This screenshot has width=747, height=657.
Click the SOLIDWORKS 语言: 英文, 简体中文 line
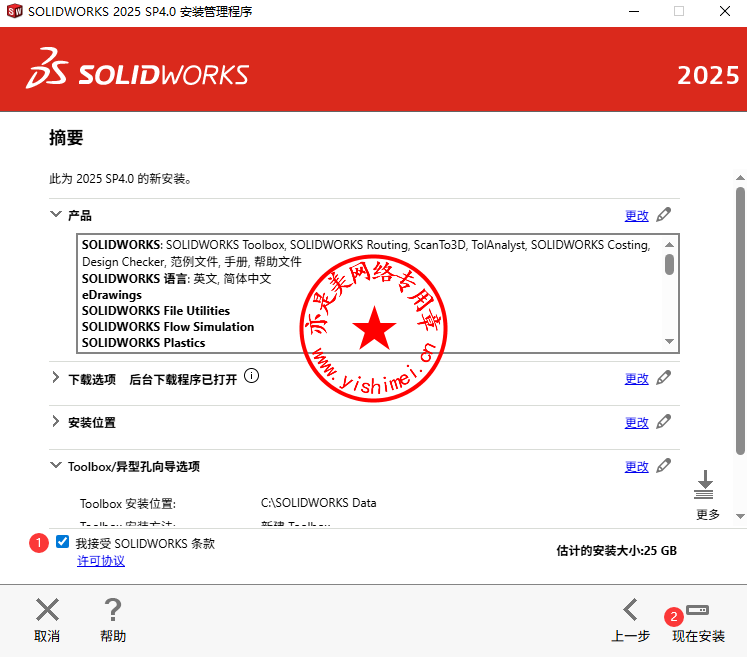(176, 278)
